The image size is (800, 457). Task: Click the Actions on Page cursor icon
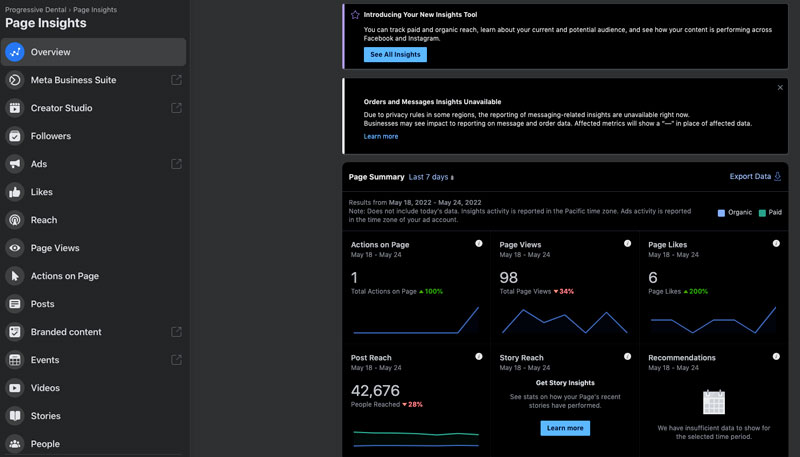click(15, 276)
